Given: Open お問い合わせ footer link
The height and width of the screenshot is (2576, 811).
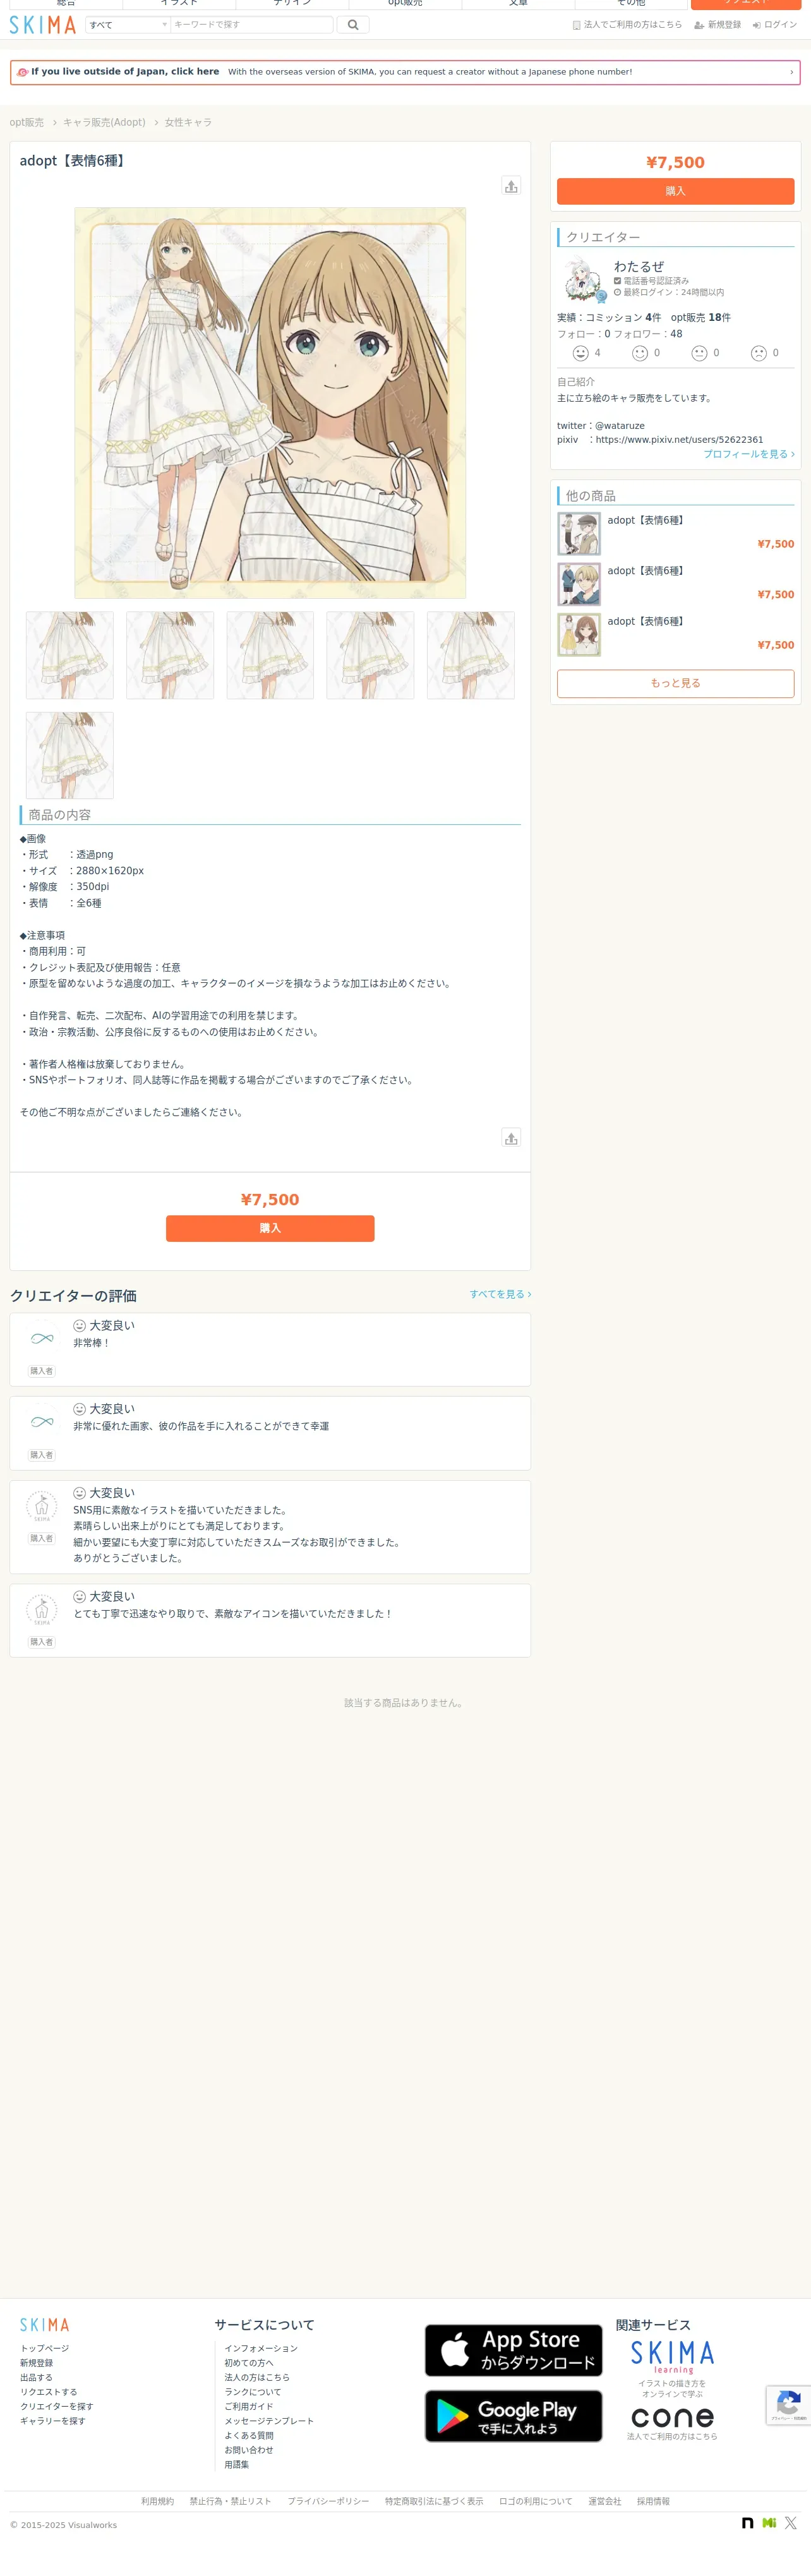Looking at the screenshot, I should (x=249, y=2450).
